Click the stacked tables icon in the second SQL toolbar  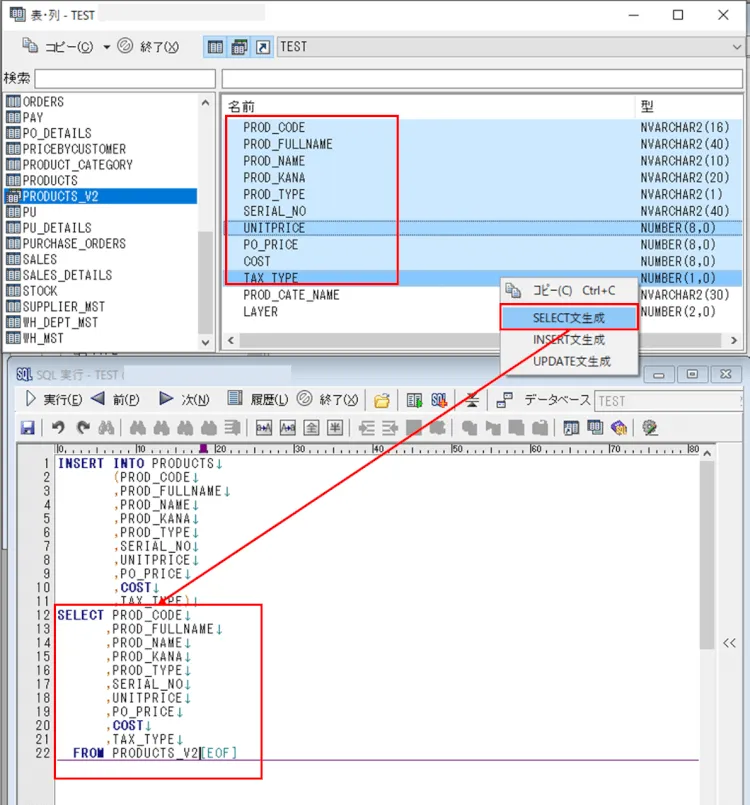click(595, 428)
